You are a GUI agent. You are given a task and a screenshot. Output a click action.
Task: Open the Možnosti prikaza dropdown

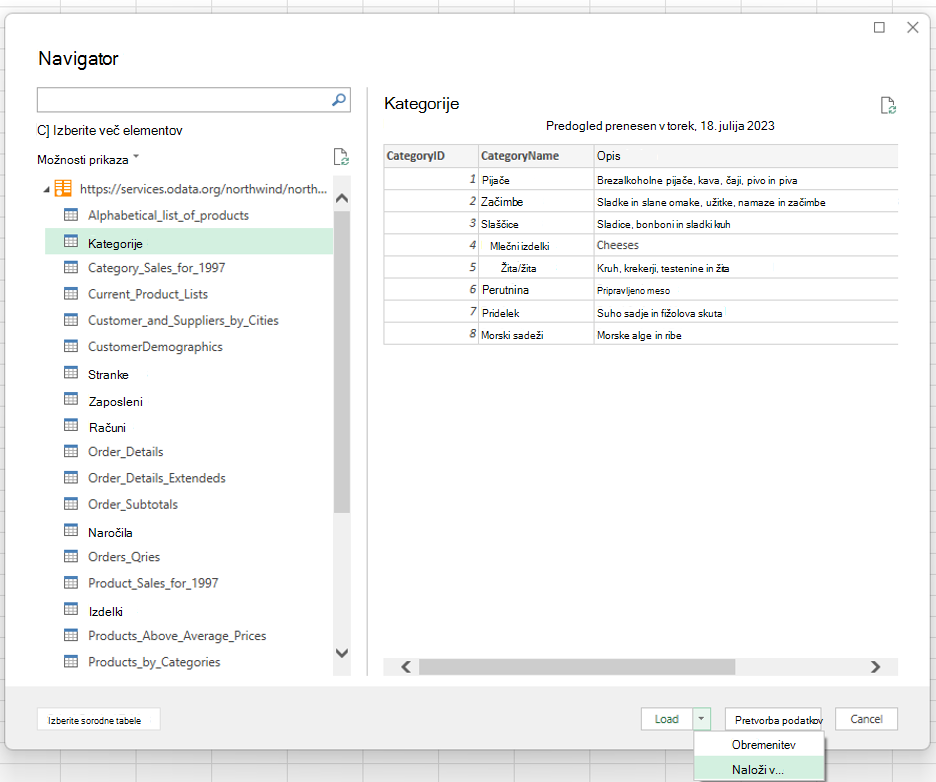88,159
